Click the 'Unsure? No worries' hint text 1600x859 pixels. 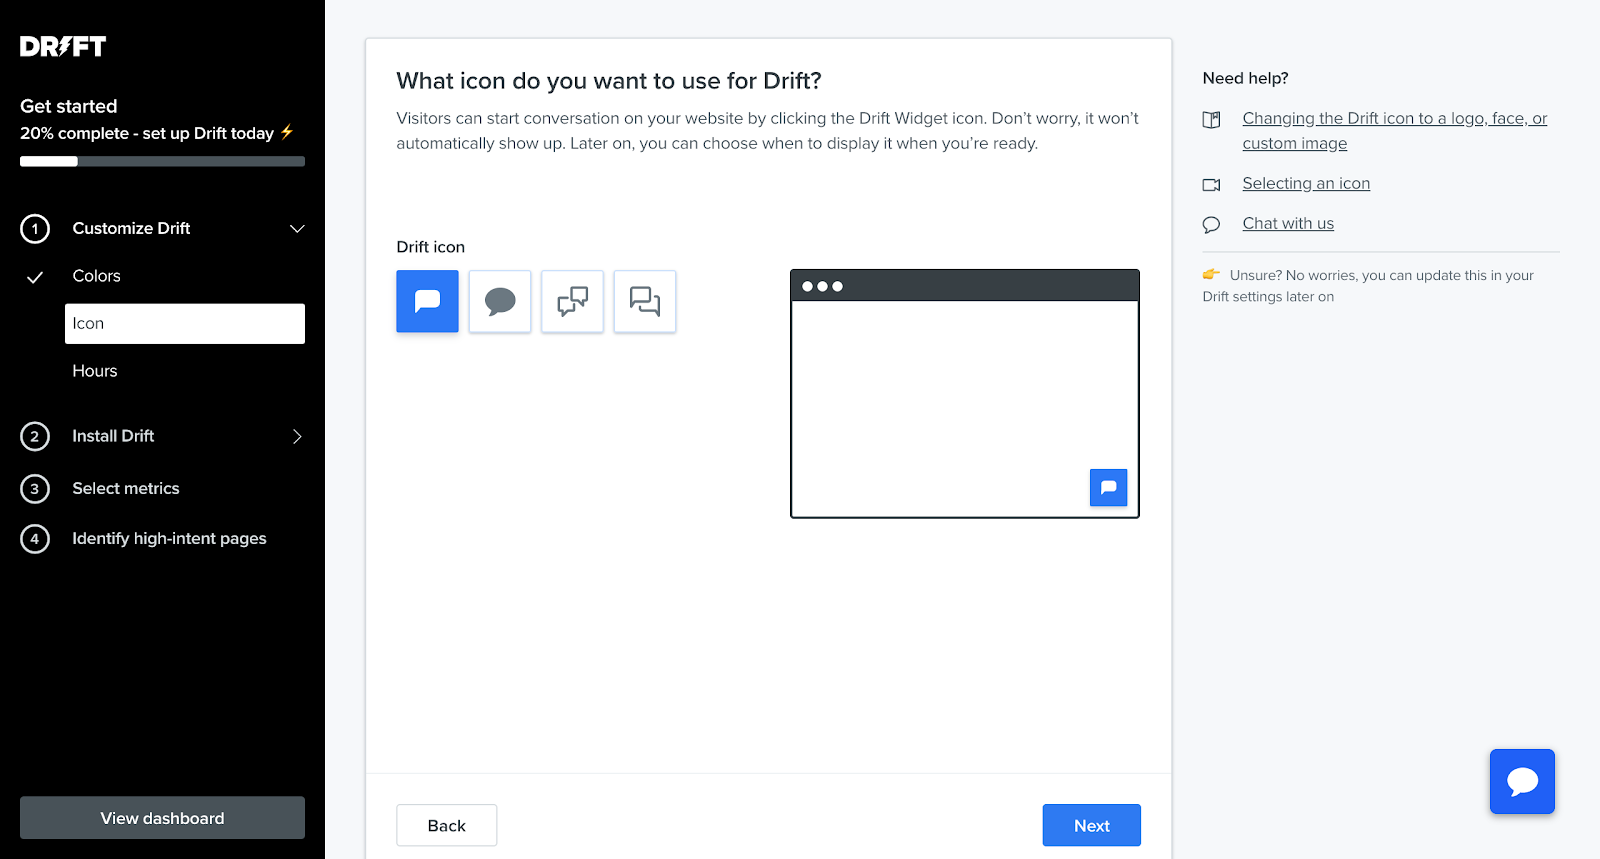point(1368,286)
